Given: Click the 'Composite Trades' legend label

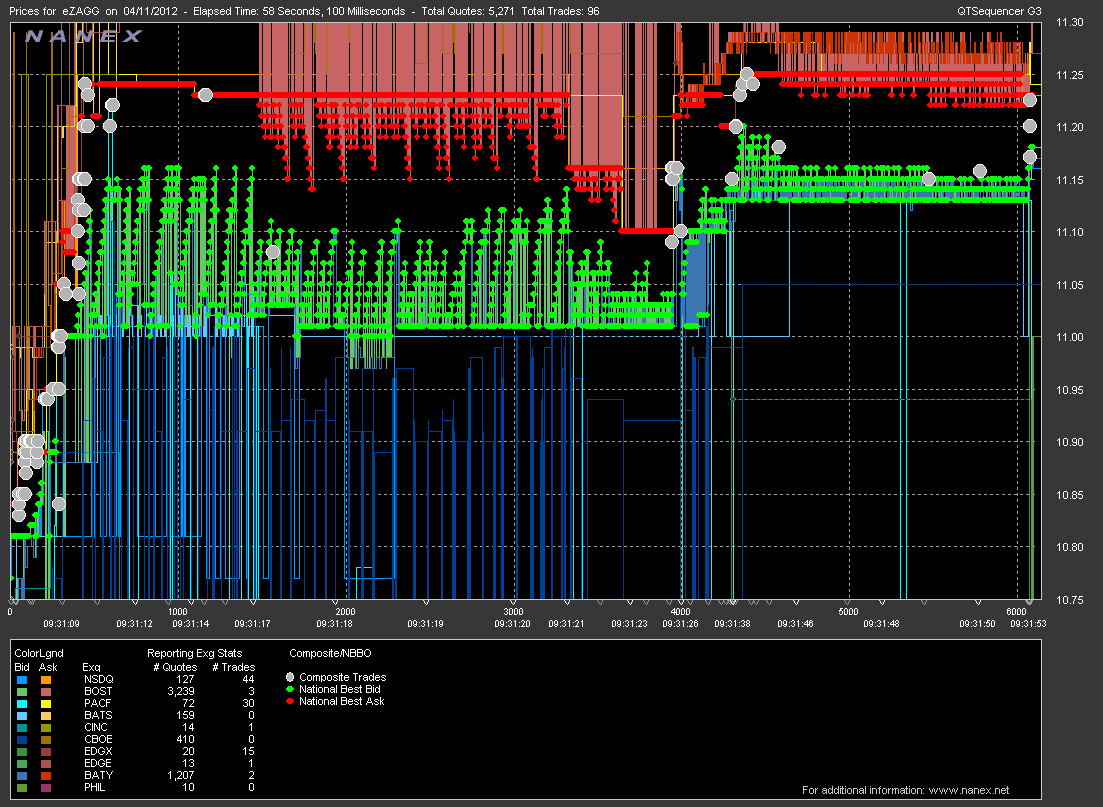Looking at the screenshot, I should (343, 677).
